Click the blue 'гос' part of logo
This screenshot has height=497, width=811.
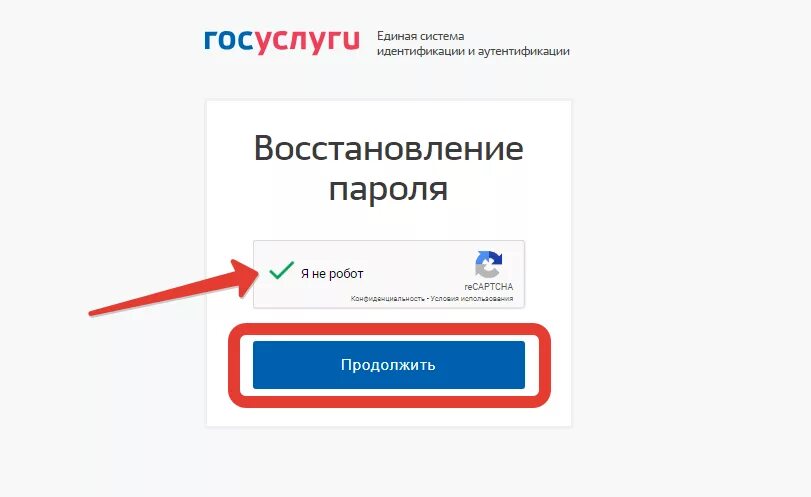click(x=229, y=39)
